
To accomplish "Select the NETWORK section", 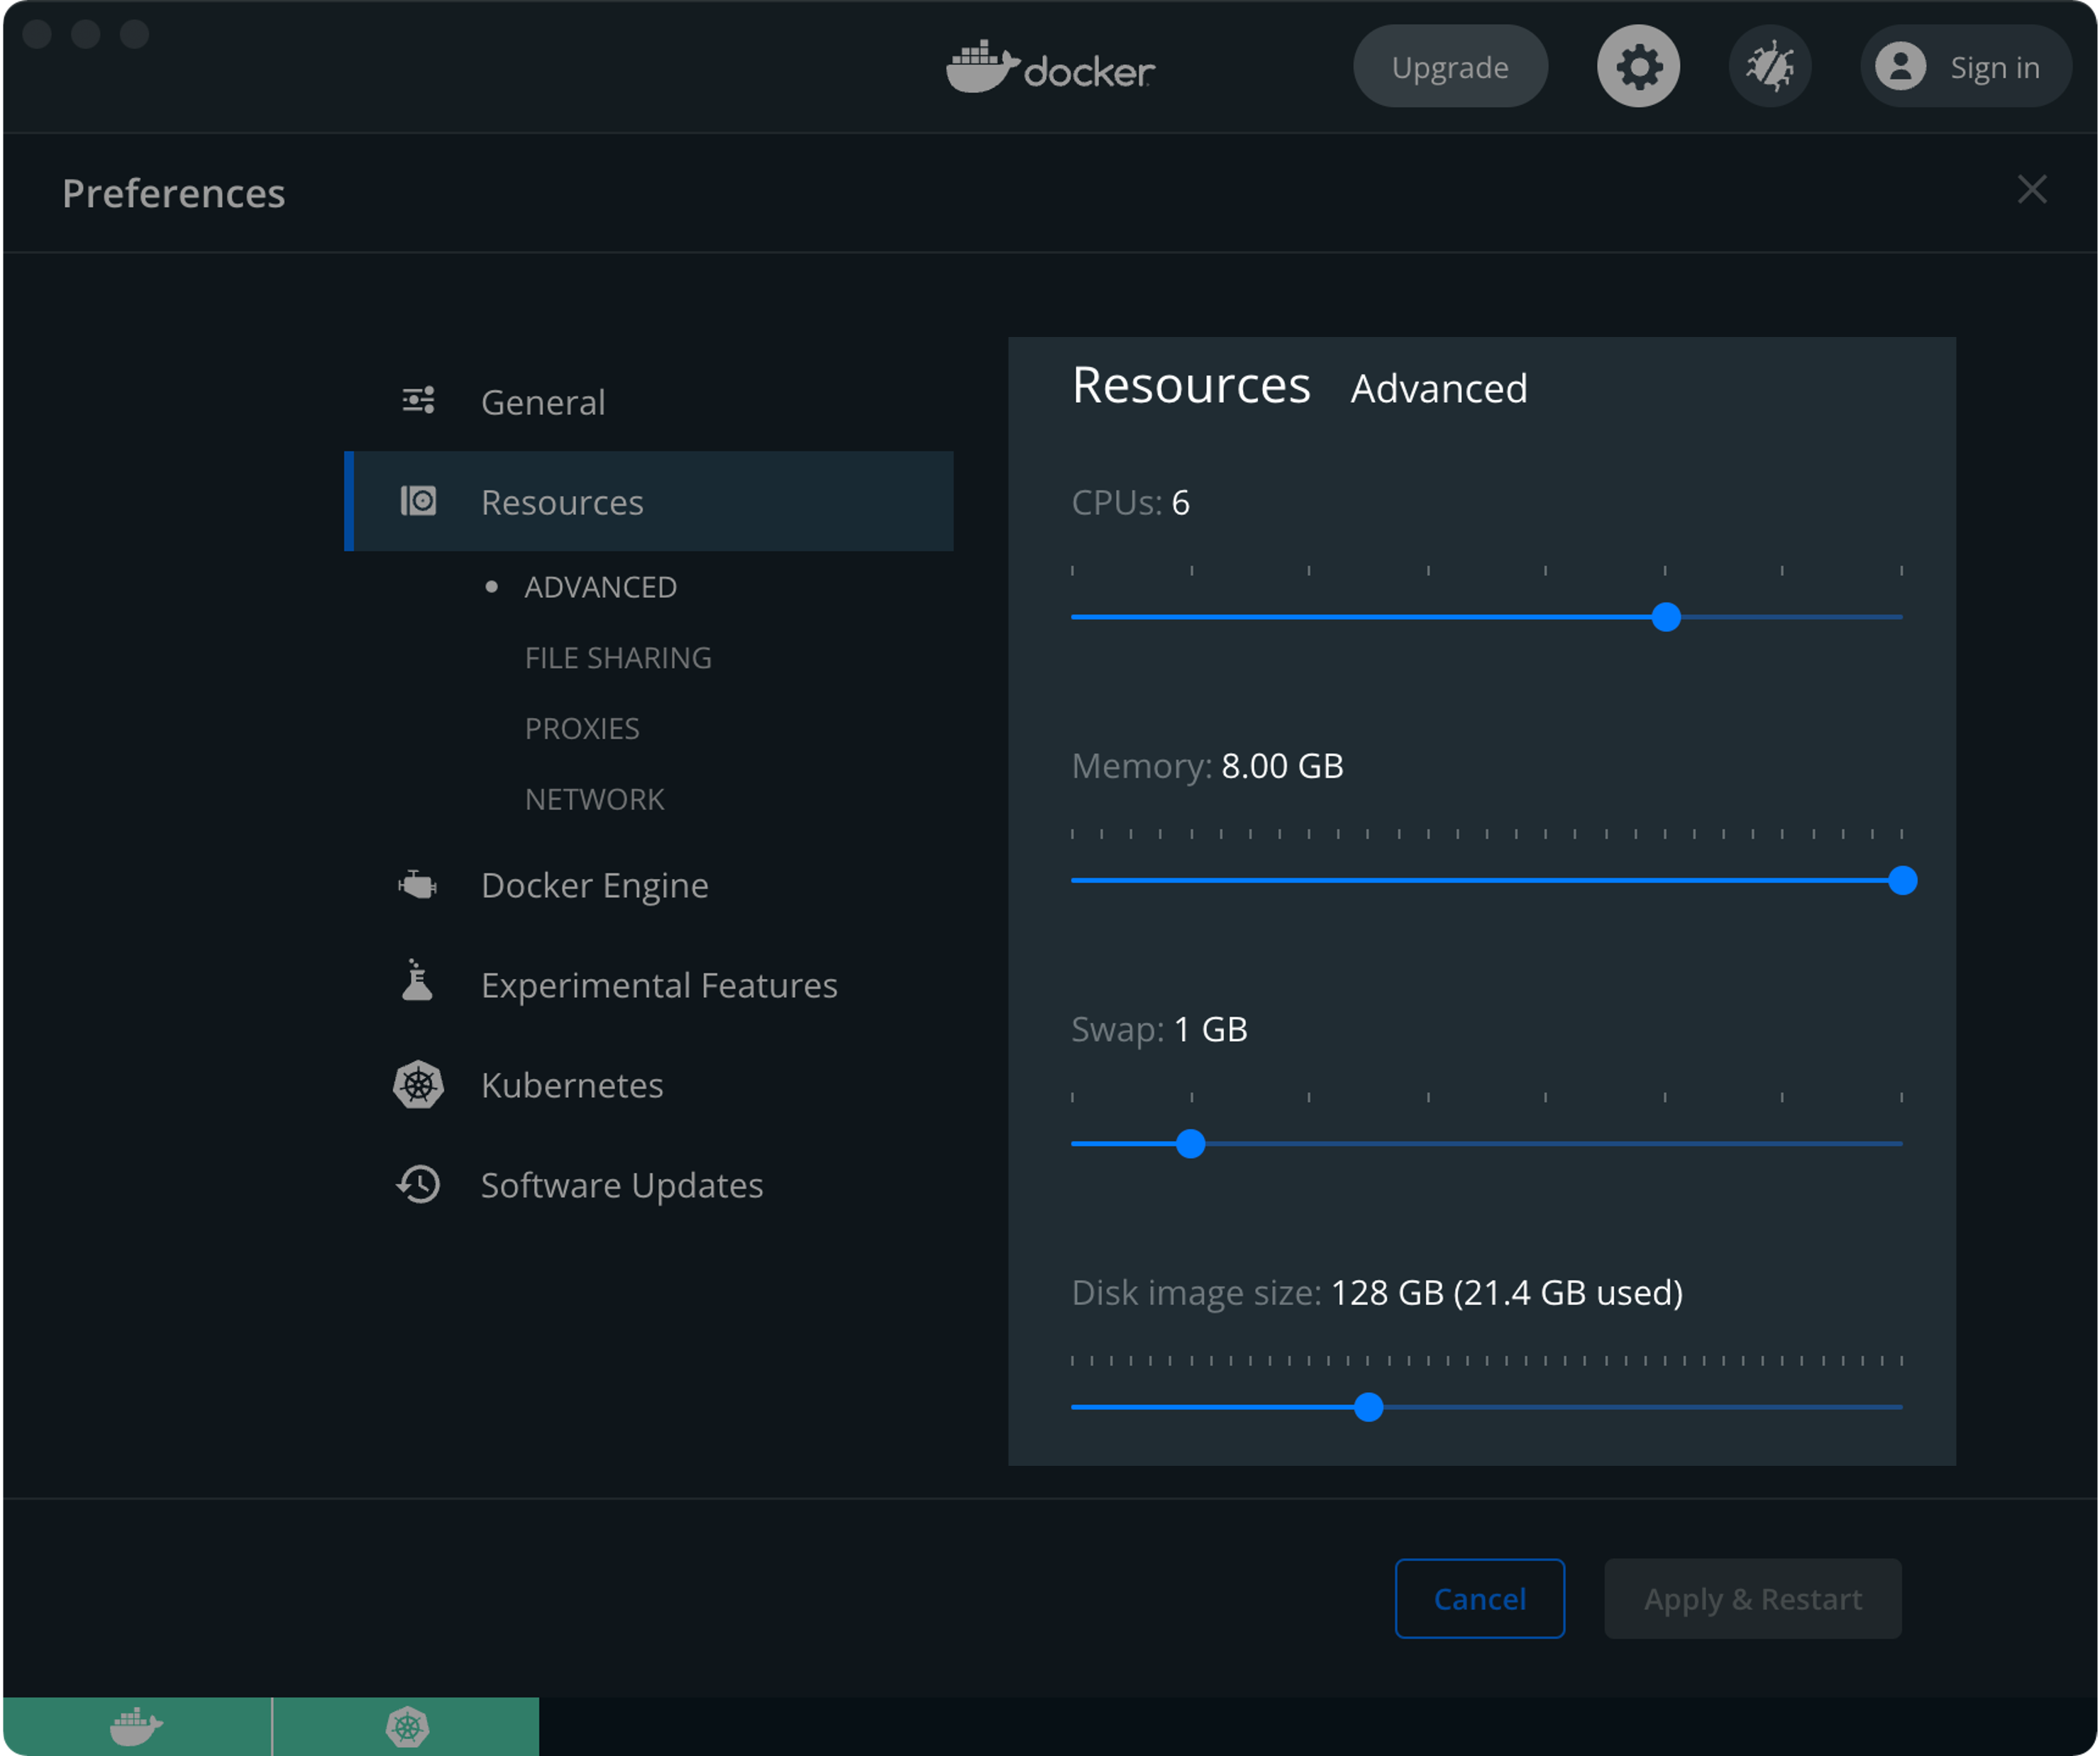I will pos(594,798).
